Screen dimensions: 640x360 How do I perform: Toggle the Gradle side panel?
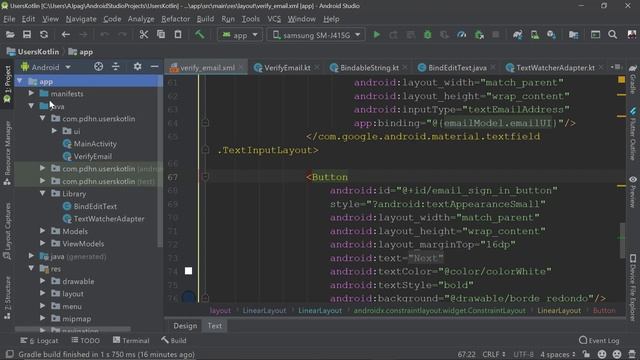[633, 80]
